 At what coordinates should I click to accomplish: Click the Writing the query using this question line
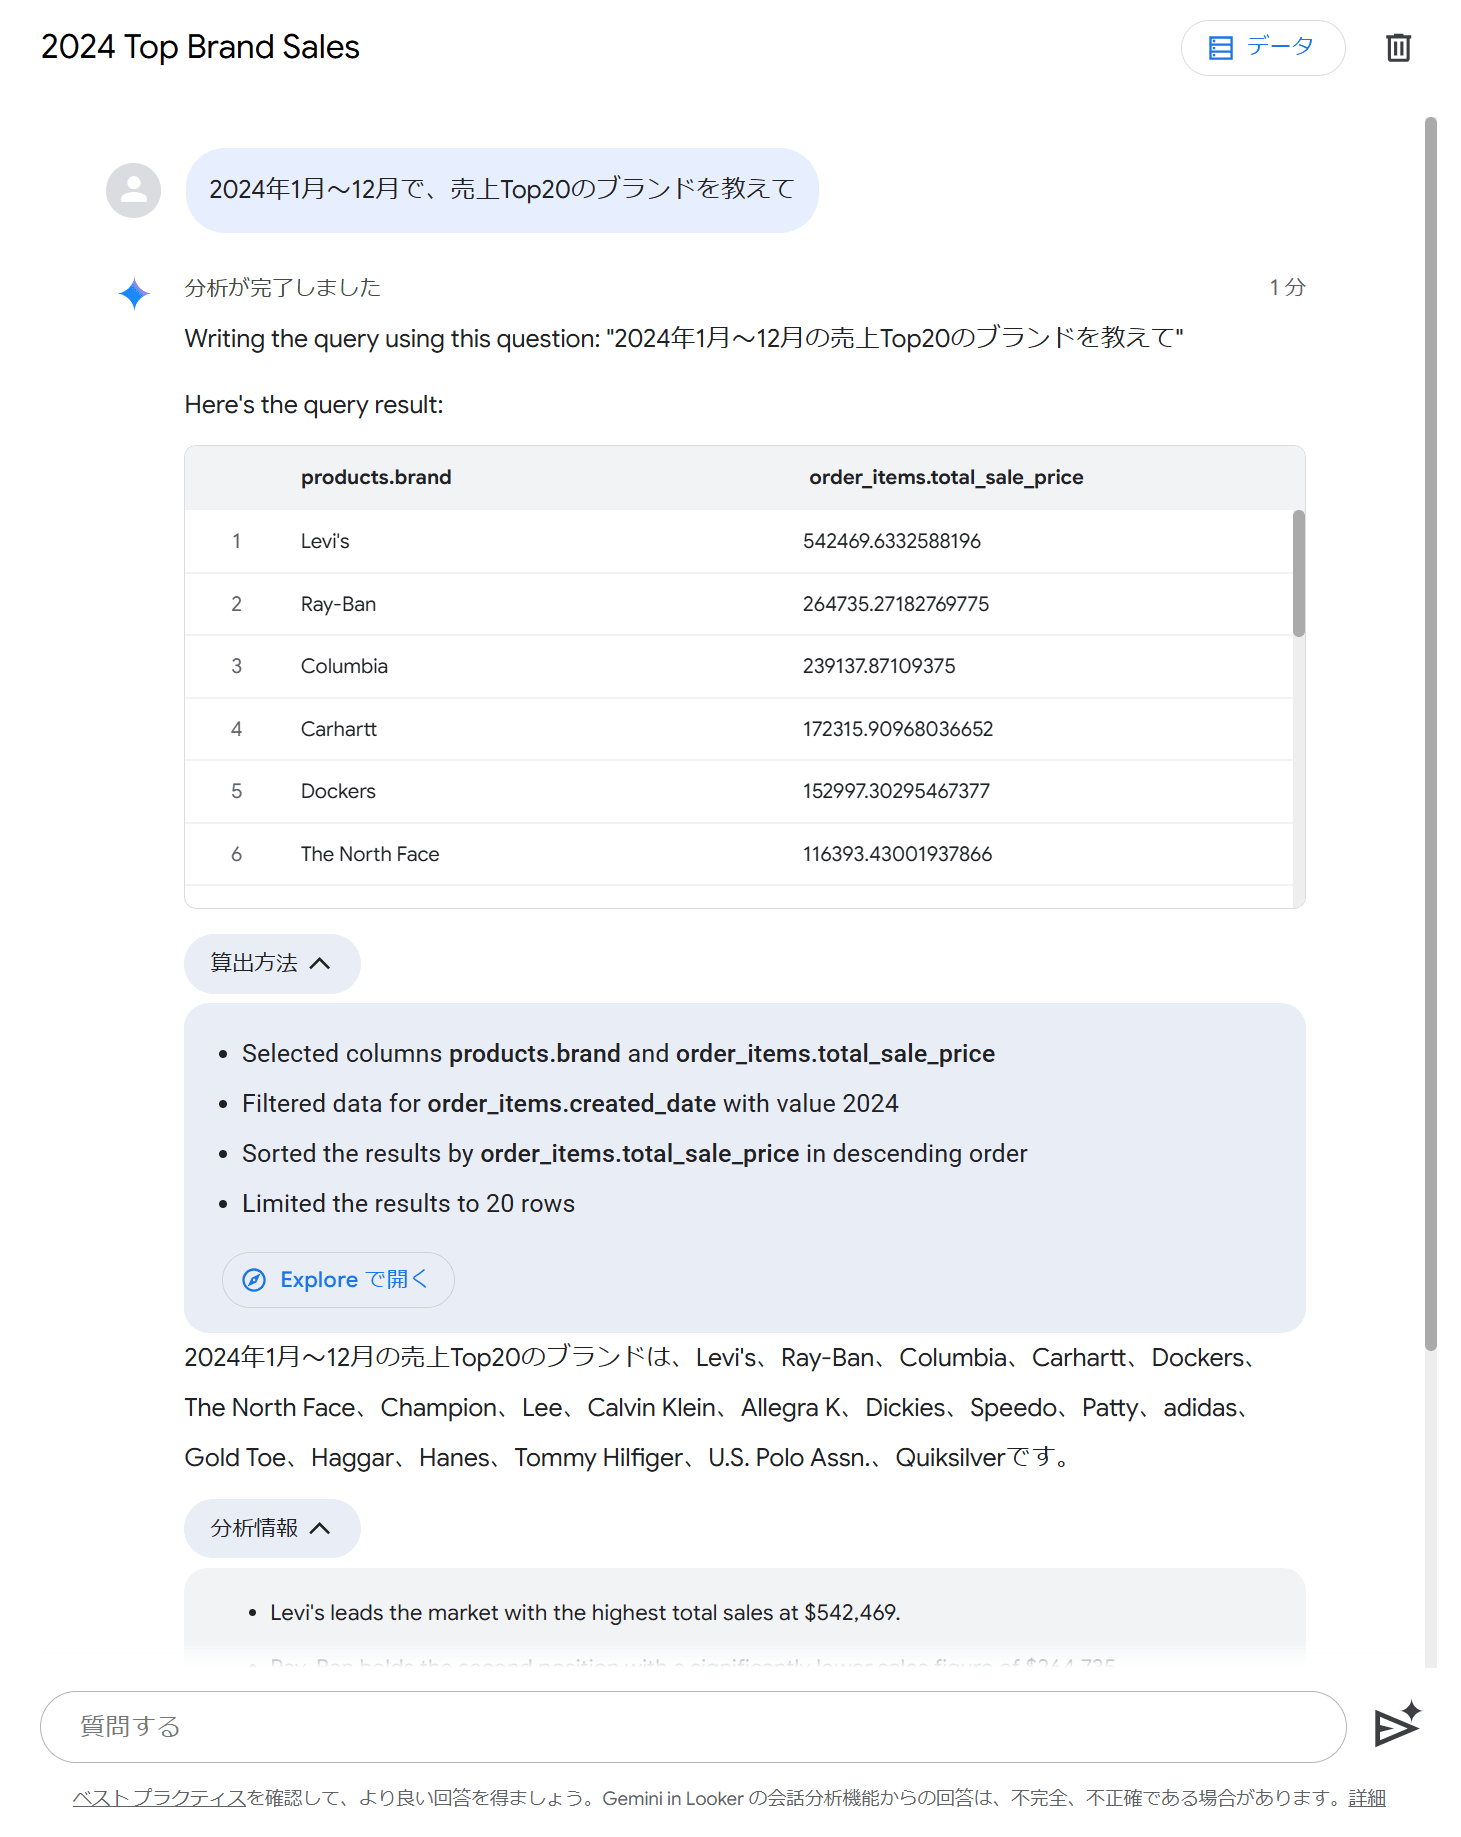684,339
